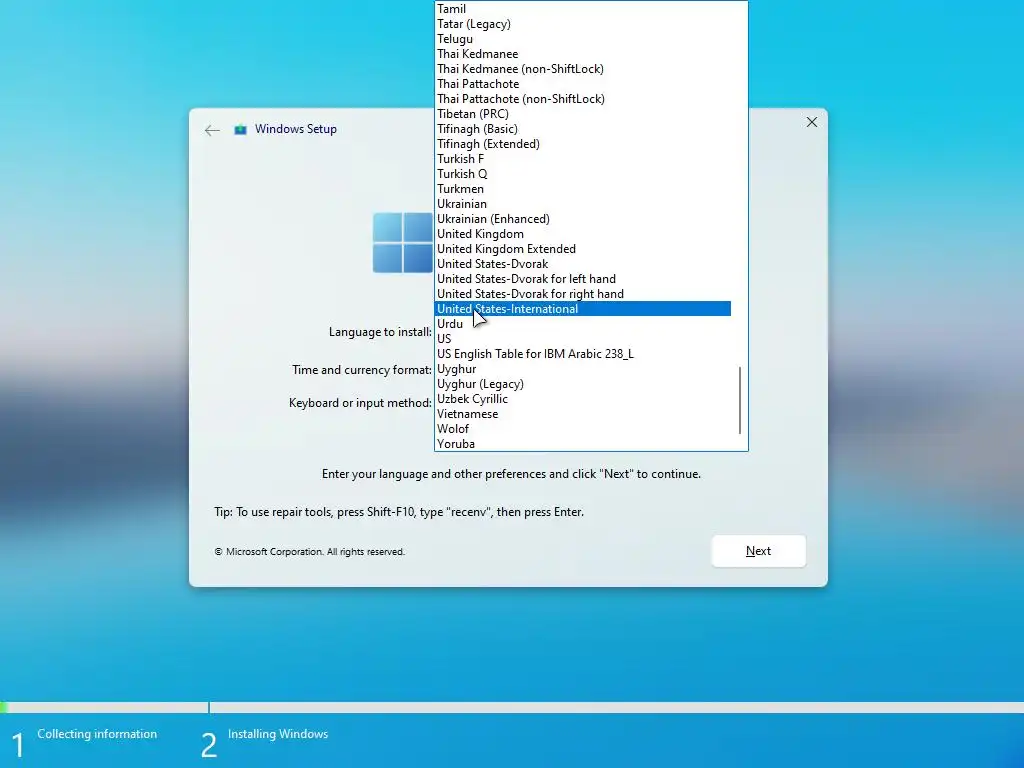The height and width of the screenshot is (768, 1024).
Task: Click the dropdown list scrollbar thumb
Action: tap(740, 400)
